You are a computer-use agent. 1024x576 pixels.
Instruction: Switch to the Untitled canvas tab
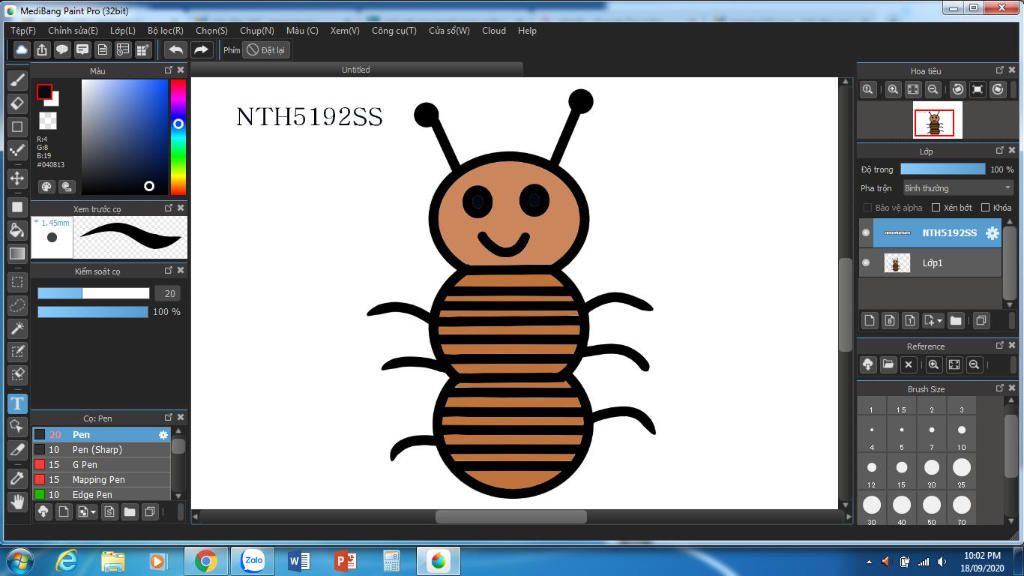pyautogui.click(x=356, y=70)
